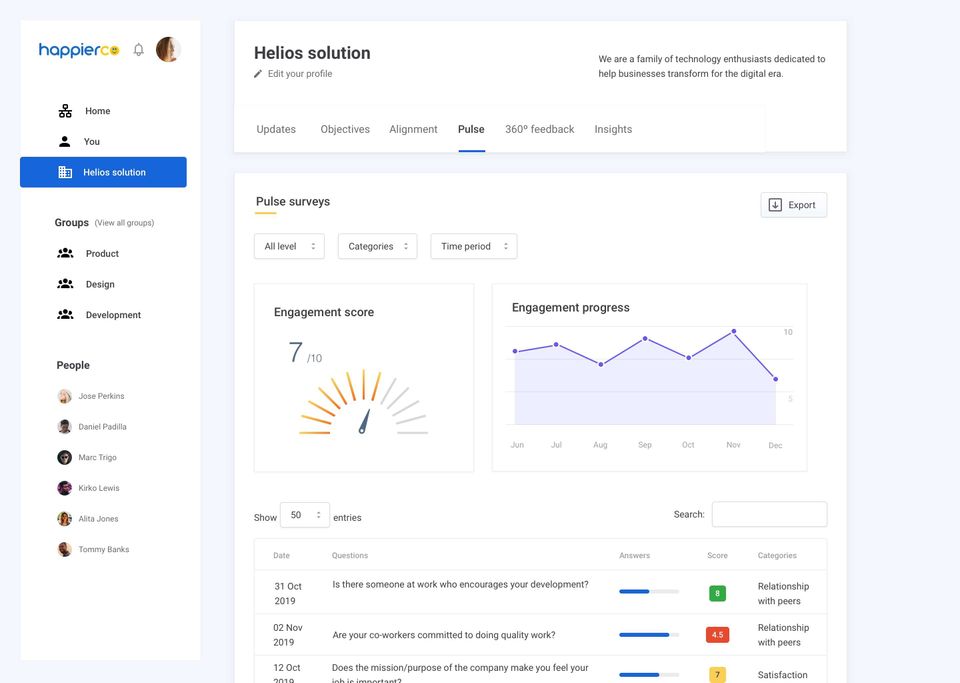Sort by the Score column header
This screenshot has width=960, height=683.
(x=718, y=555)
